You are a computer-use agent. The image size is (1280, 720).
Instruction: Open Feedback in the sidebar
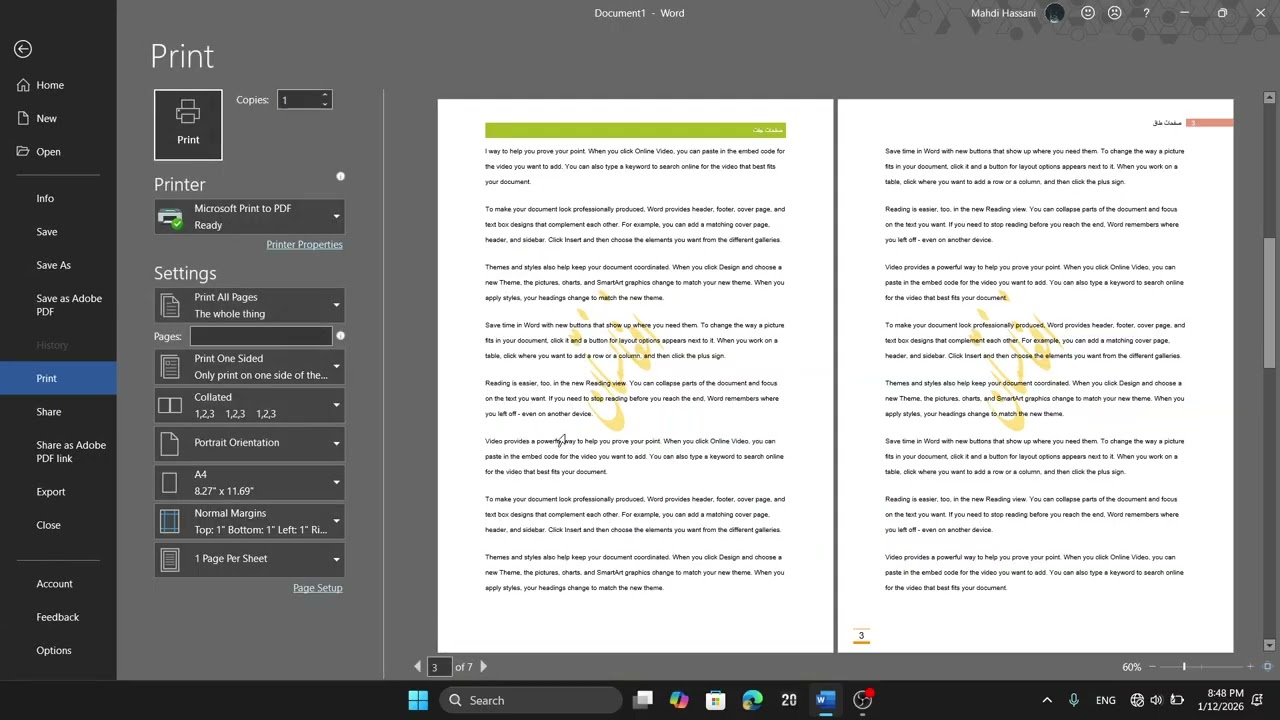[x=58, y=617]
